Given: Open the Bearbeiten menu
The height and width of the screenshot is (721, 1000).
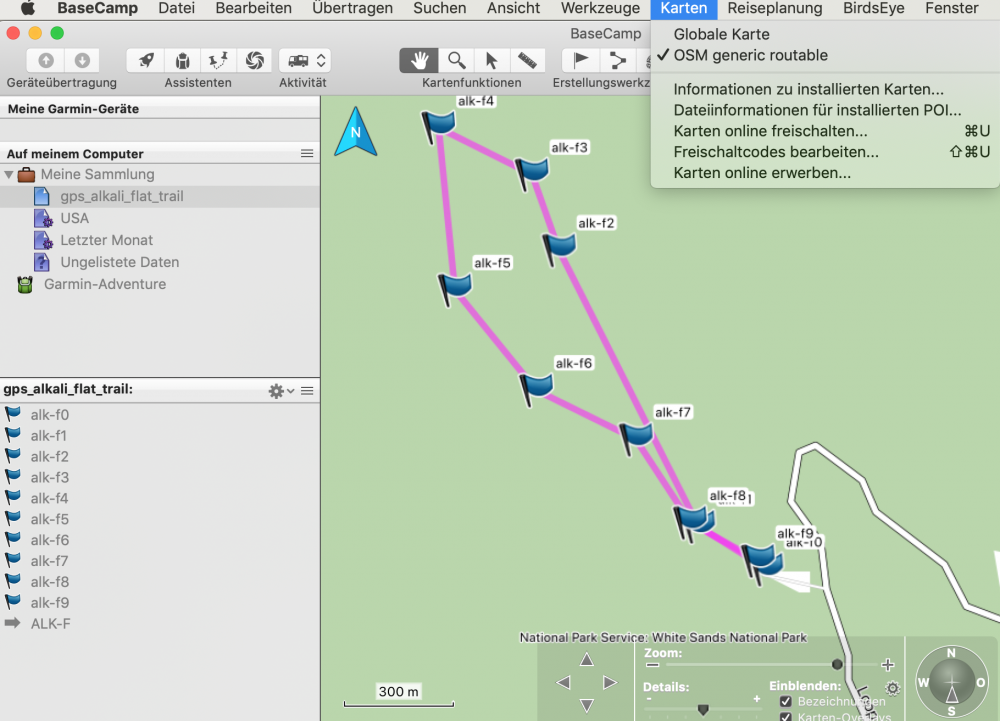Looking at the screenshot, I should pyautogui.click(x=253, y=8).
